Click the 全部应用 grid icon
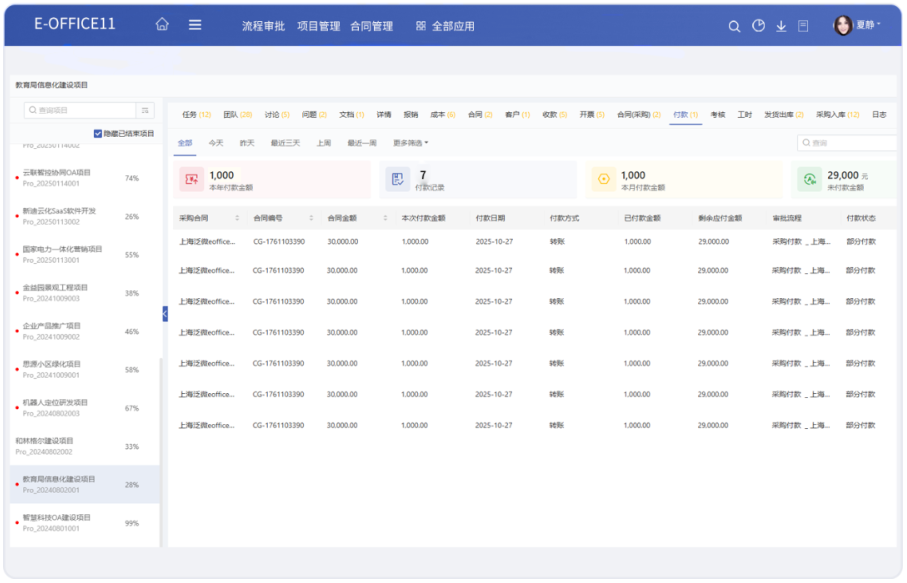The height and width of the screenshot is (583, 907). click(x=420, y=26)
